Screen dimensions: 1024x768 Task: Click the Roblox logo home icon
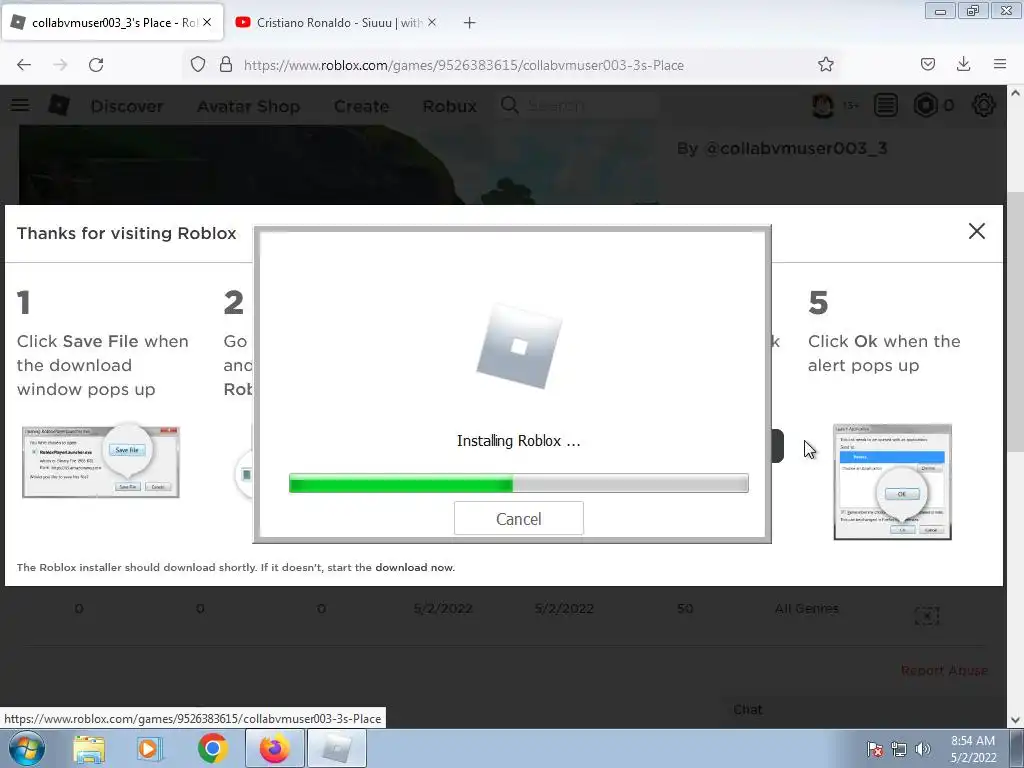(x=59, y=105)
